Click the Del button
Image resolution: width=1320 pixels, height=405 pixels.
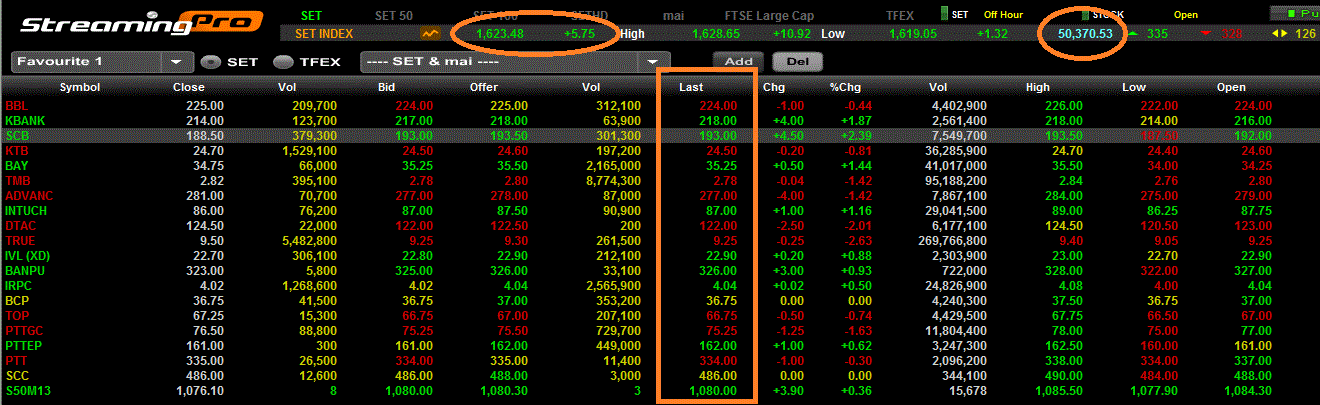coord(797,61)
